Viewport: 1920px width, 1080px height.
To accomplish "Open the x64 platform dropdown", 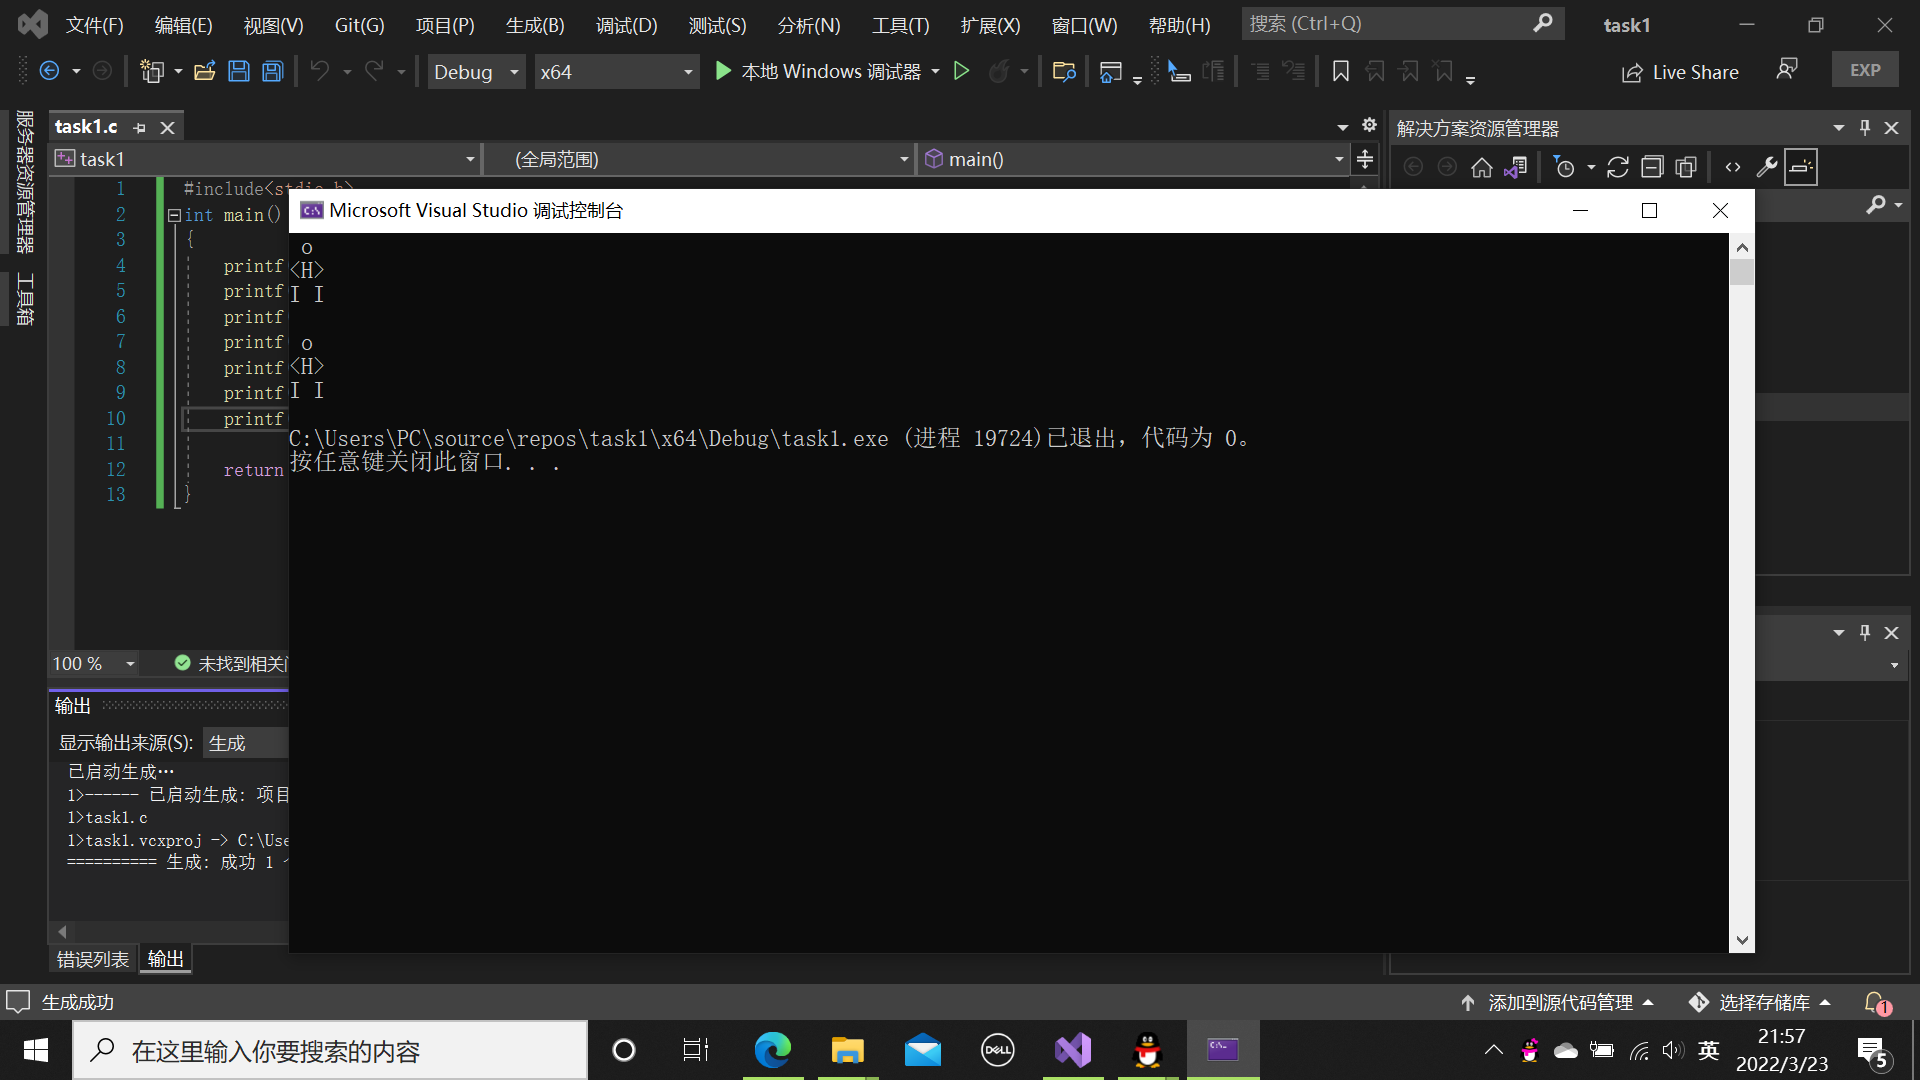I will pos(687,72).
